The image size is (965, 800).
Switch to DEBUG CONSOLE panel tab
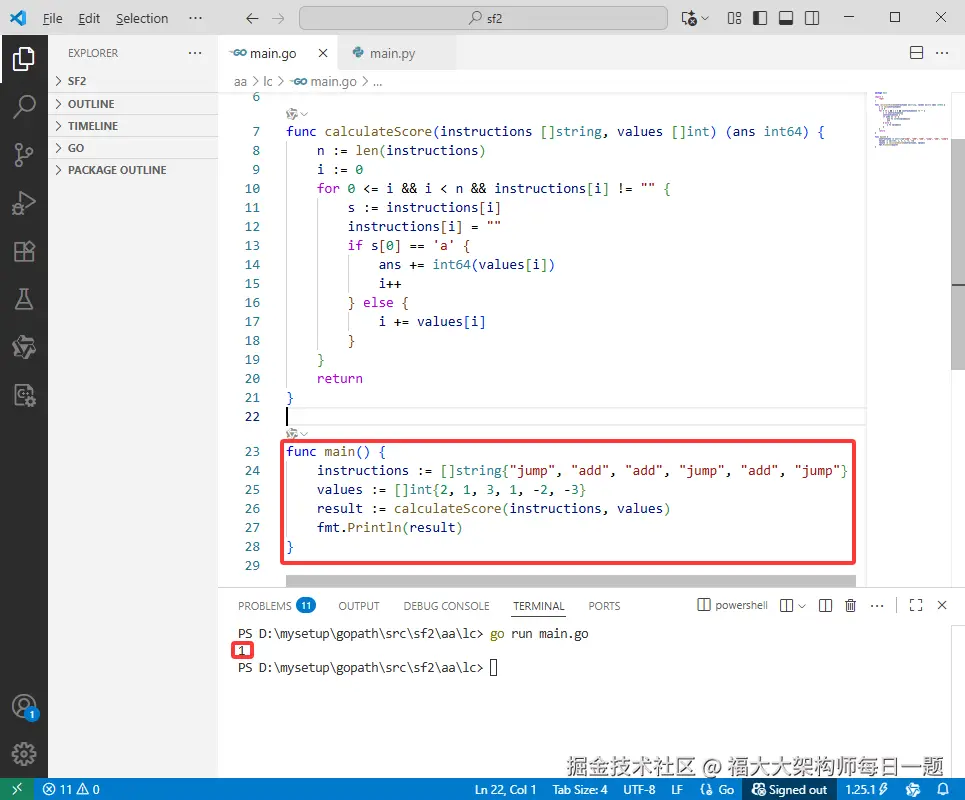click(446, 606)
